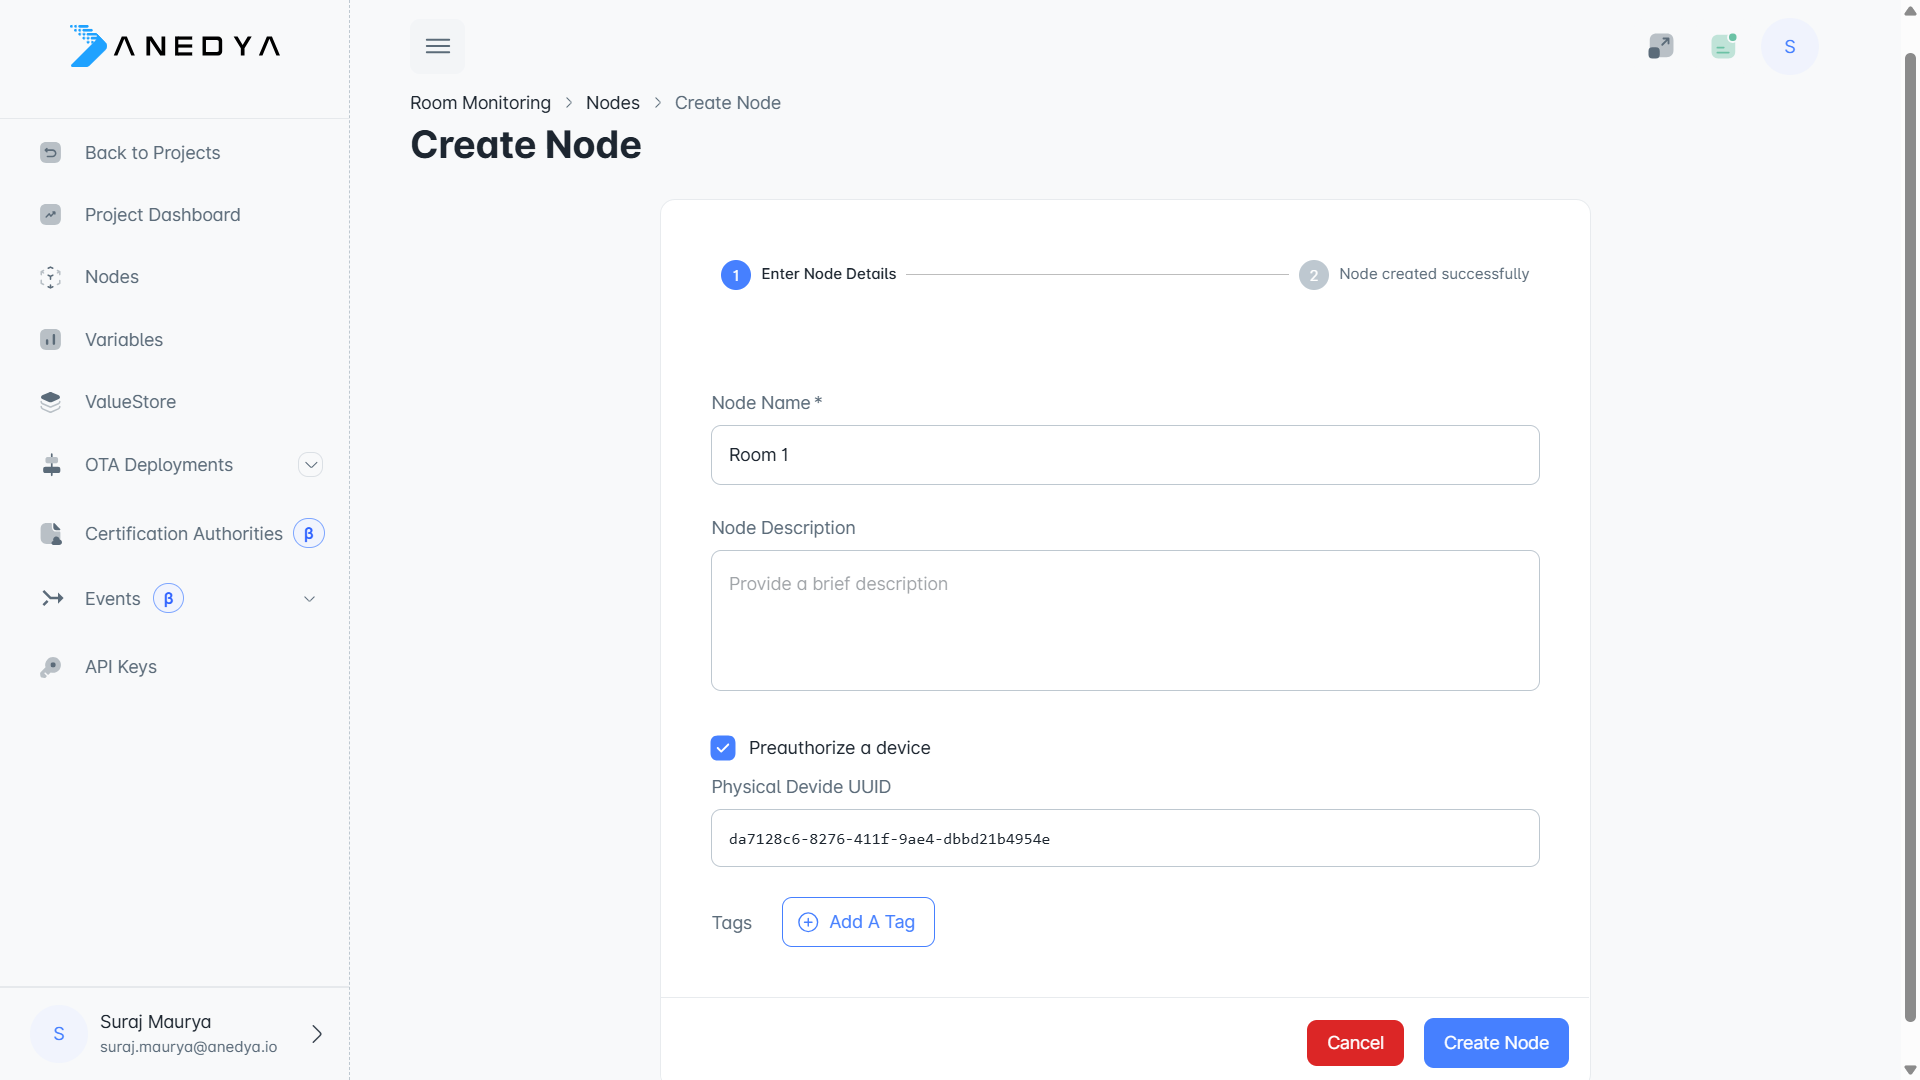The width and height of the screenshot is (1920, 1080).
Task: Click the Variables bar chart icon
Action: pos(50,340)
